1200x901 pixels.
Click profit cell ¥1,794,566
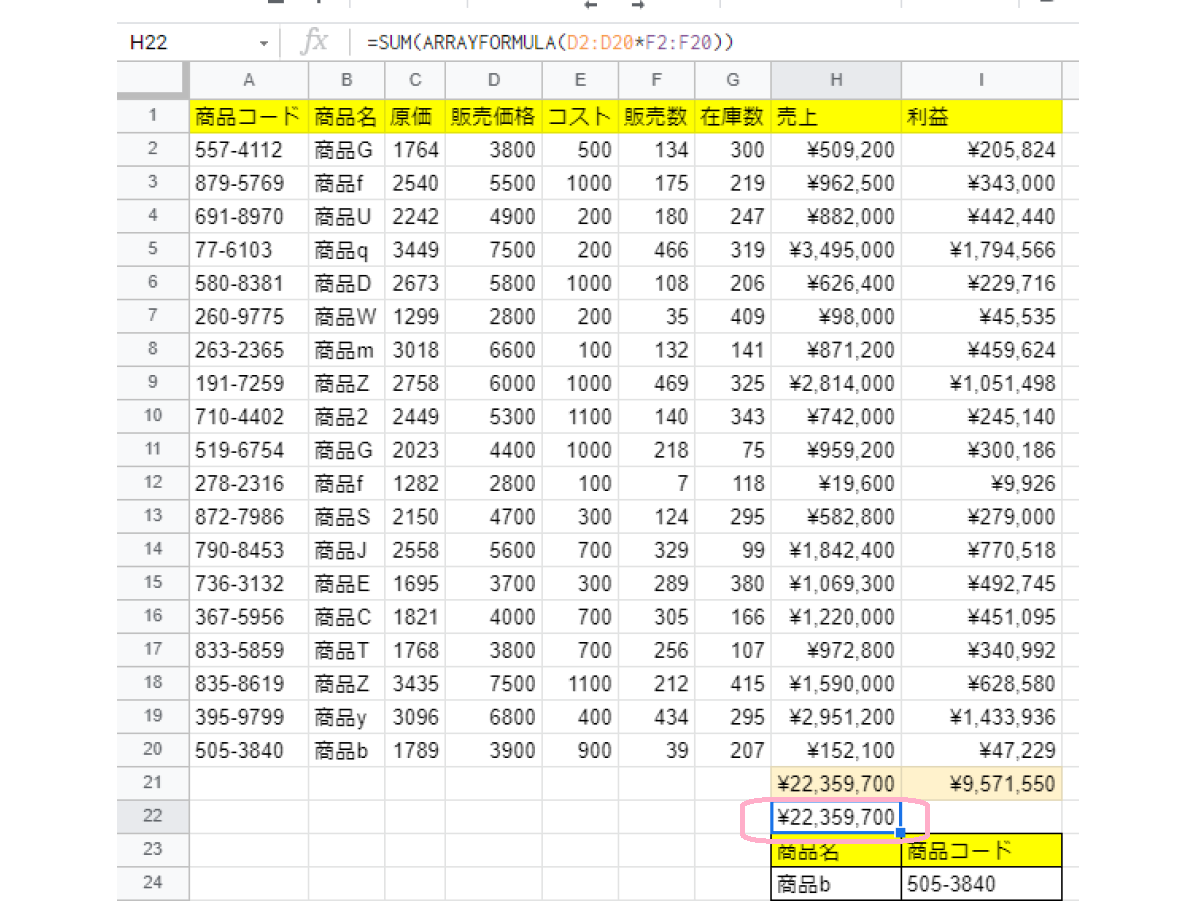click(x=981, y=250)
